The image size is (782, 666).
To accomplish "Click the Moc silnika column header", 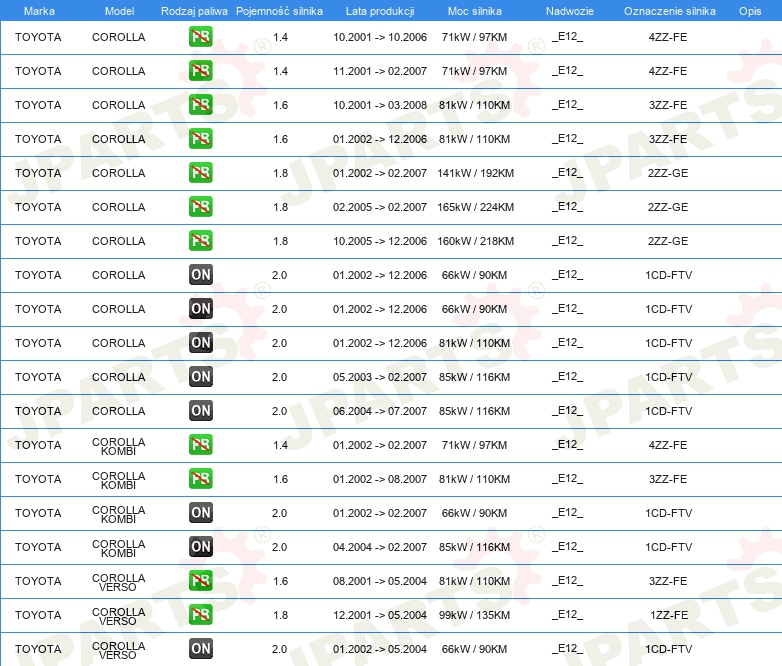I will 474,11.
